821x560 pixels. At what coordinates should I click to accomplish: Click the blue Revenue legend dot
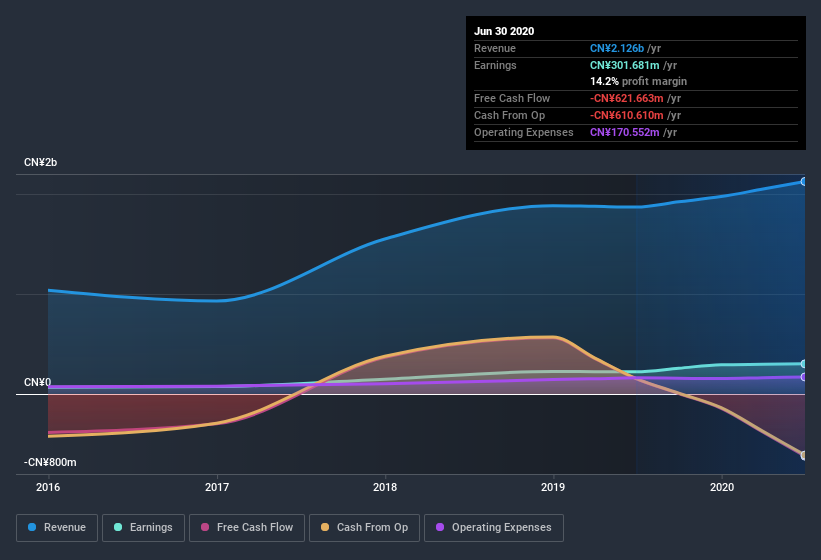point(32,527)
